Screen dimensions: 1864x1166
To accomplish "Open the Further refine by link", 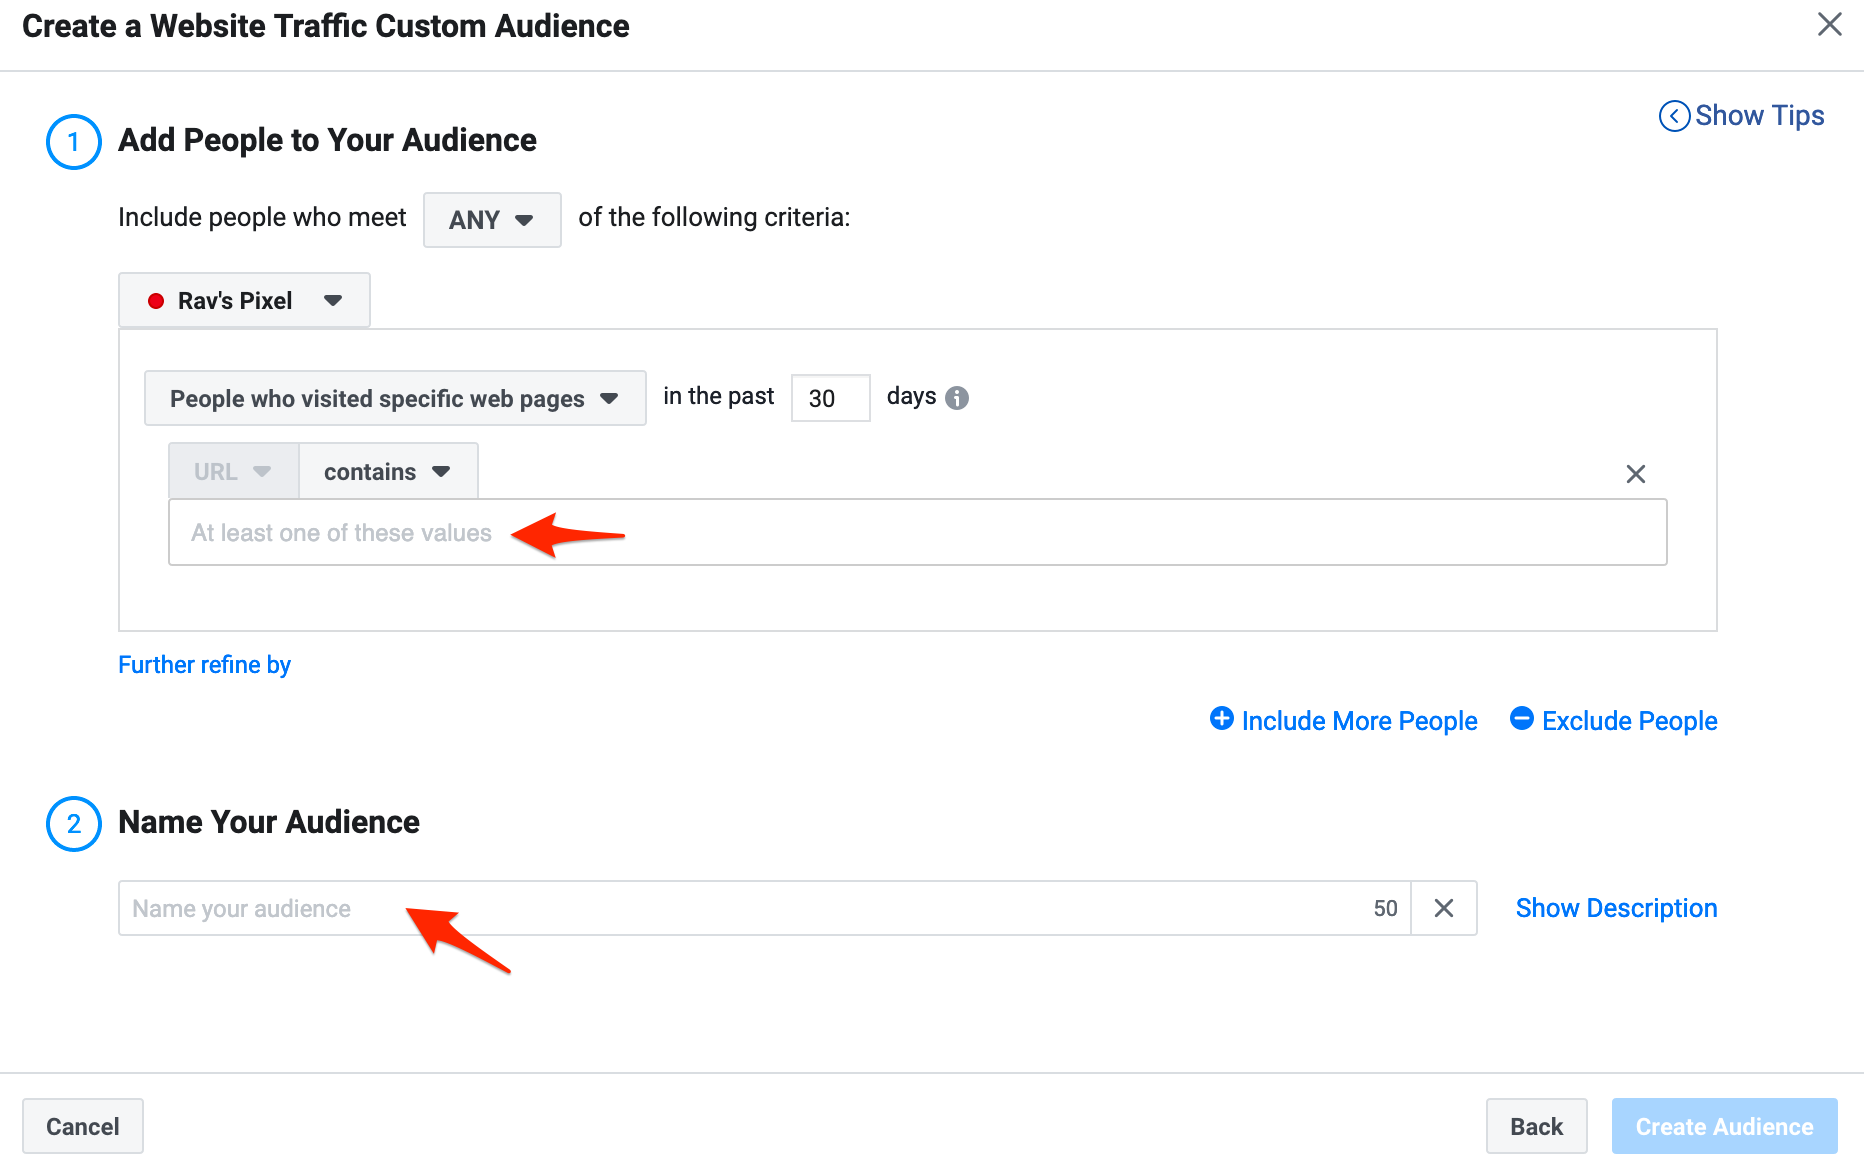I will (204, 665).
